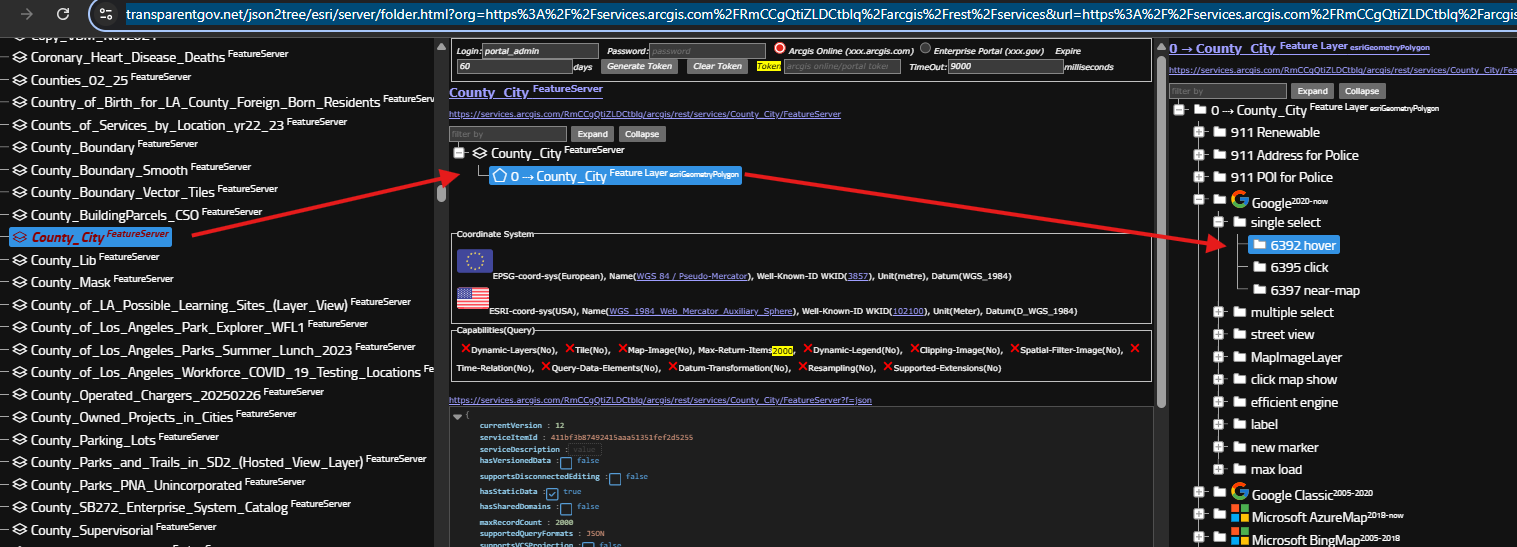
Task: Open County_Parking_Lots FeatureServer in the list
Action: [94, 439]
